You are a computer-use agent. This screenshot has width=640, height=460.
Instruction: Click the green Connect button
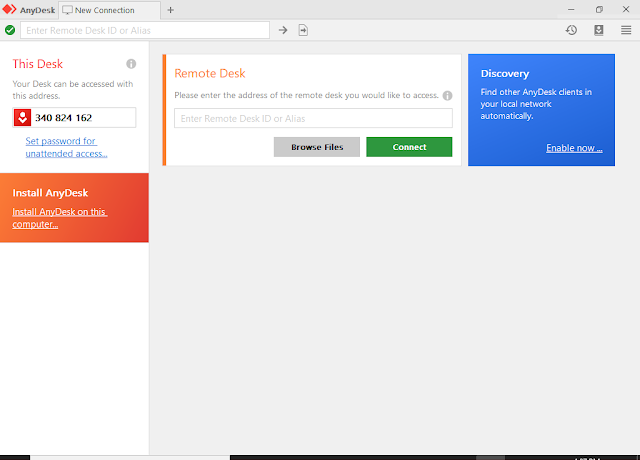409,147
